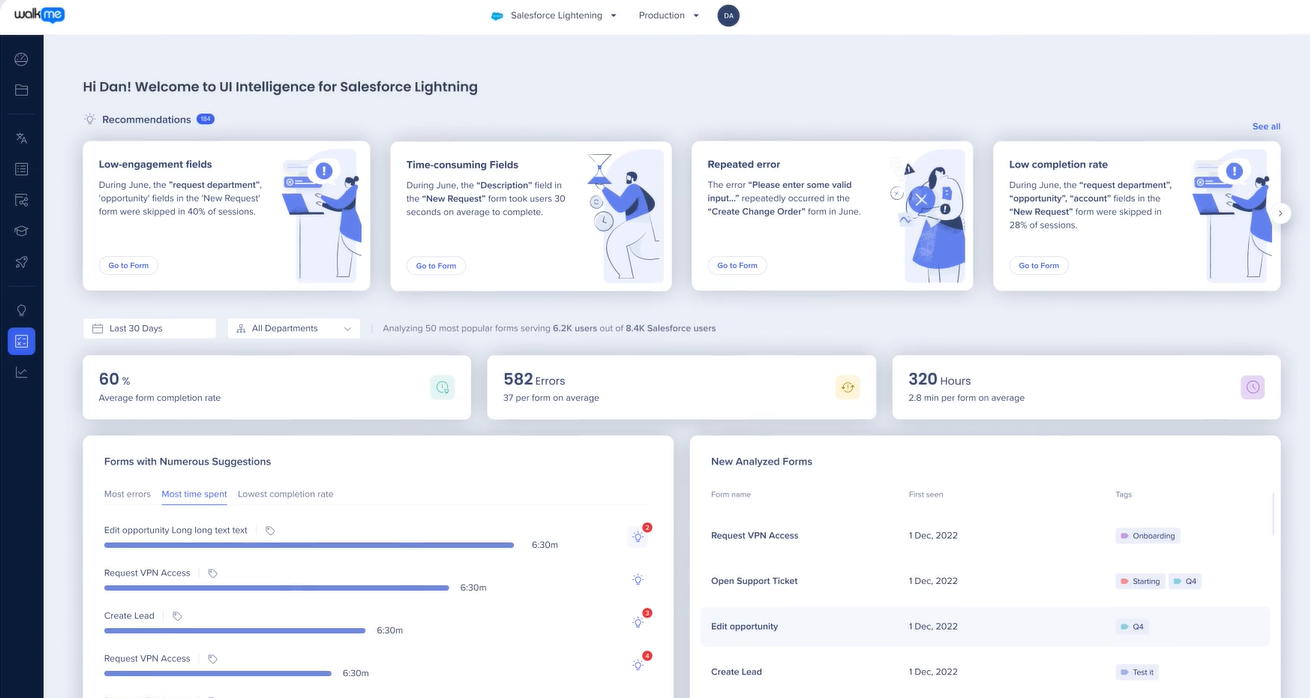This screenshot has height=698, width=1310.
Task: Go to Form on Low-engagement fields card
Action: 129,265
